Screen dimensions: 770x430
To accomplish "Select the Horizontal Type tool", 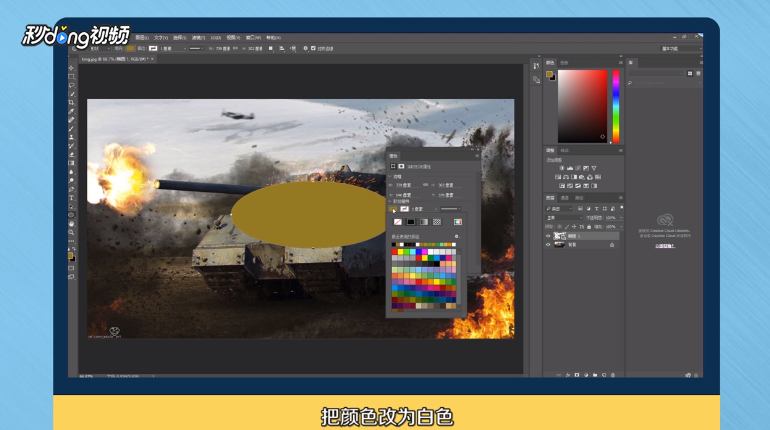I will pyautogui.click(x=72, y=198).
